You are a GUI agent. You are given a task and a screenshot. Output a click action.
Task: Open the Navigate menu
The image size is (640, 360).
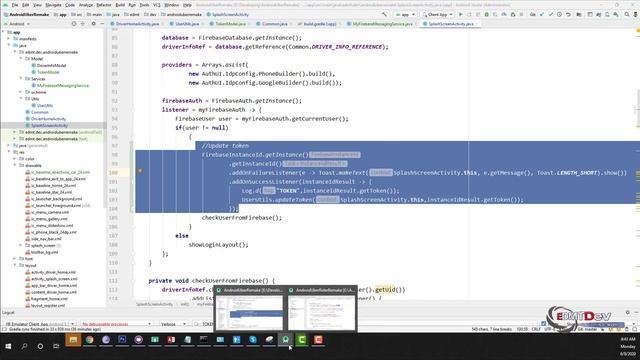[x=53, y=5]
